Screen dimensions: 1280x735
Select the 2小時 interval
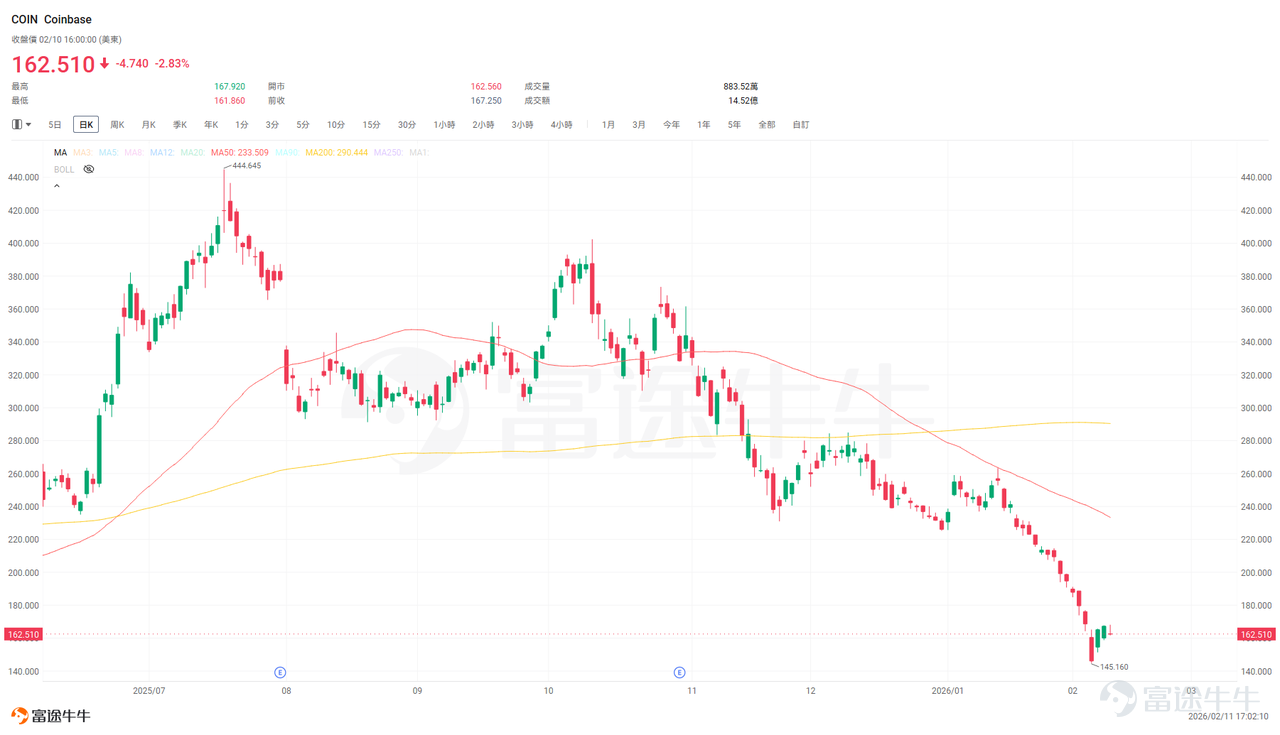pyautogui.click(x=483, y=125)
